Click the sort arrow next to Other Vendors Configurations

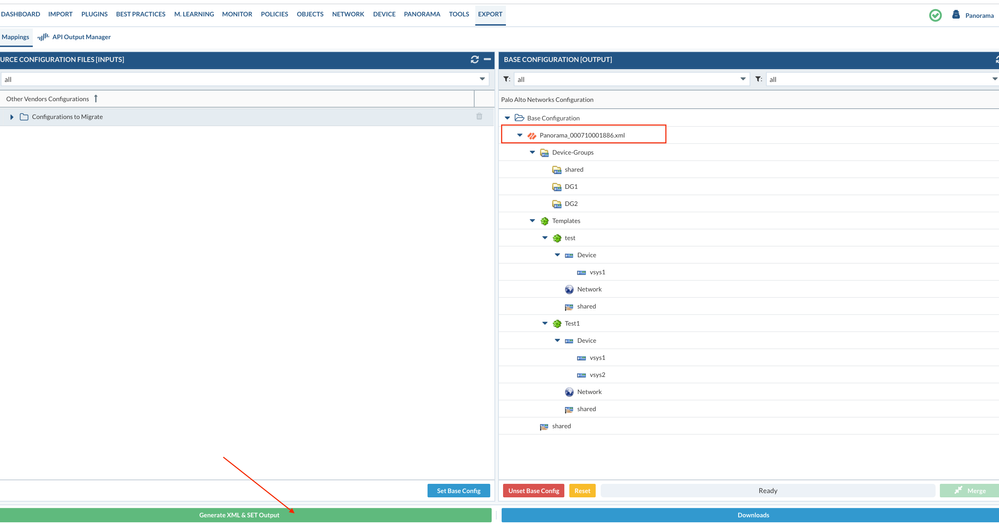tap(96, 99)
